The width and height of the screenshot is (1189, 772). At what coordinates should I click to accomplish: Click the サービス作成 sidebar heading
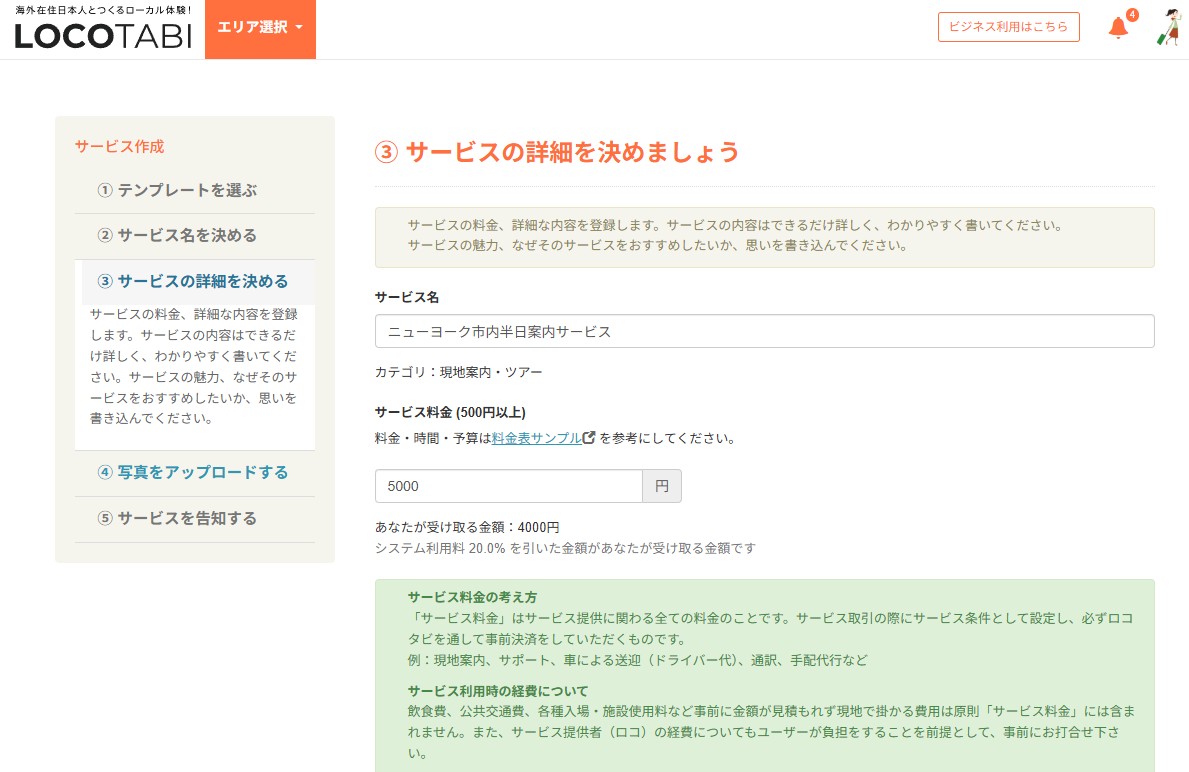[119, 146]
